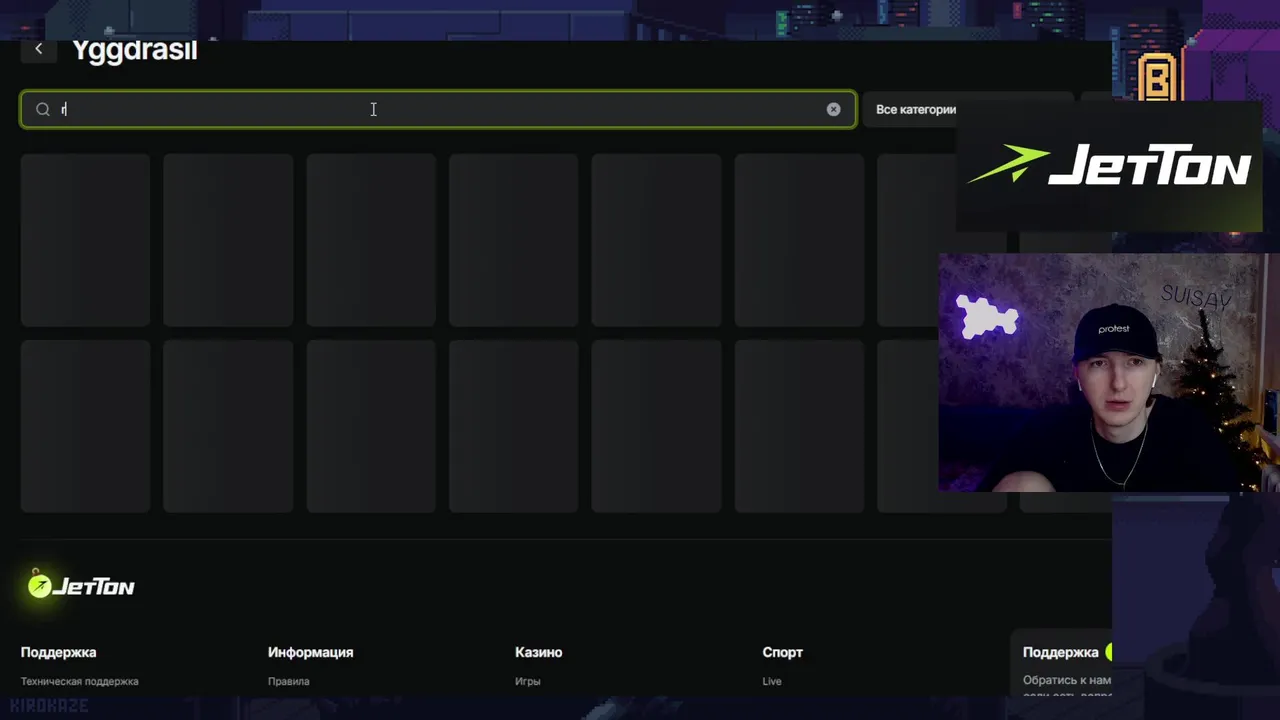Click the magnifier icon in search bar
Image resolution: width=1280 pixels, height=720 pixels.
click(43, 109)
